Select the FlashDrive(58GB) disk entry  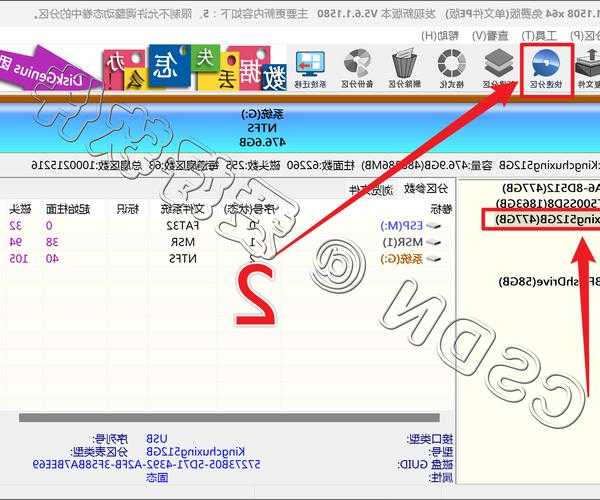549,282
